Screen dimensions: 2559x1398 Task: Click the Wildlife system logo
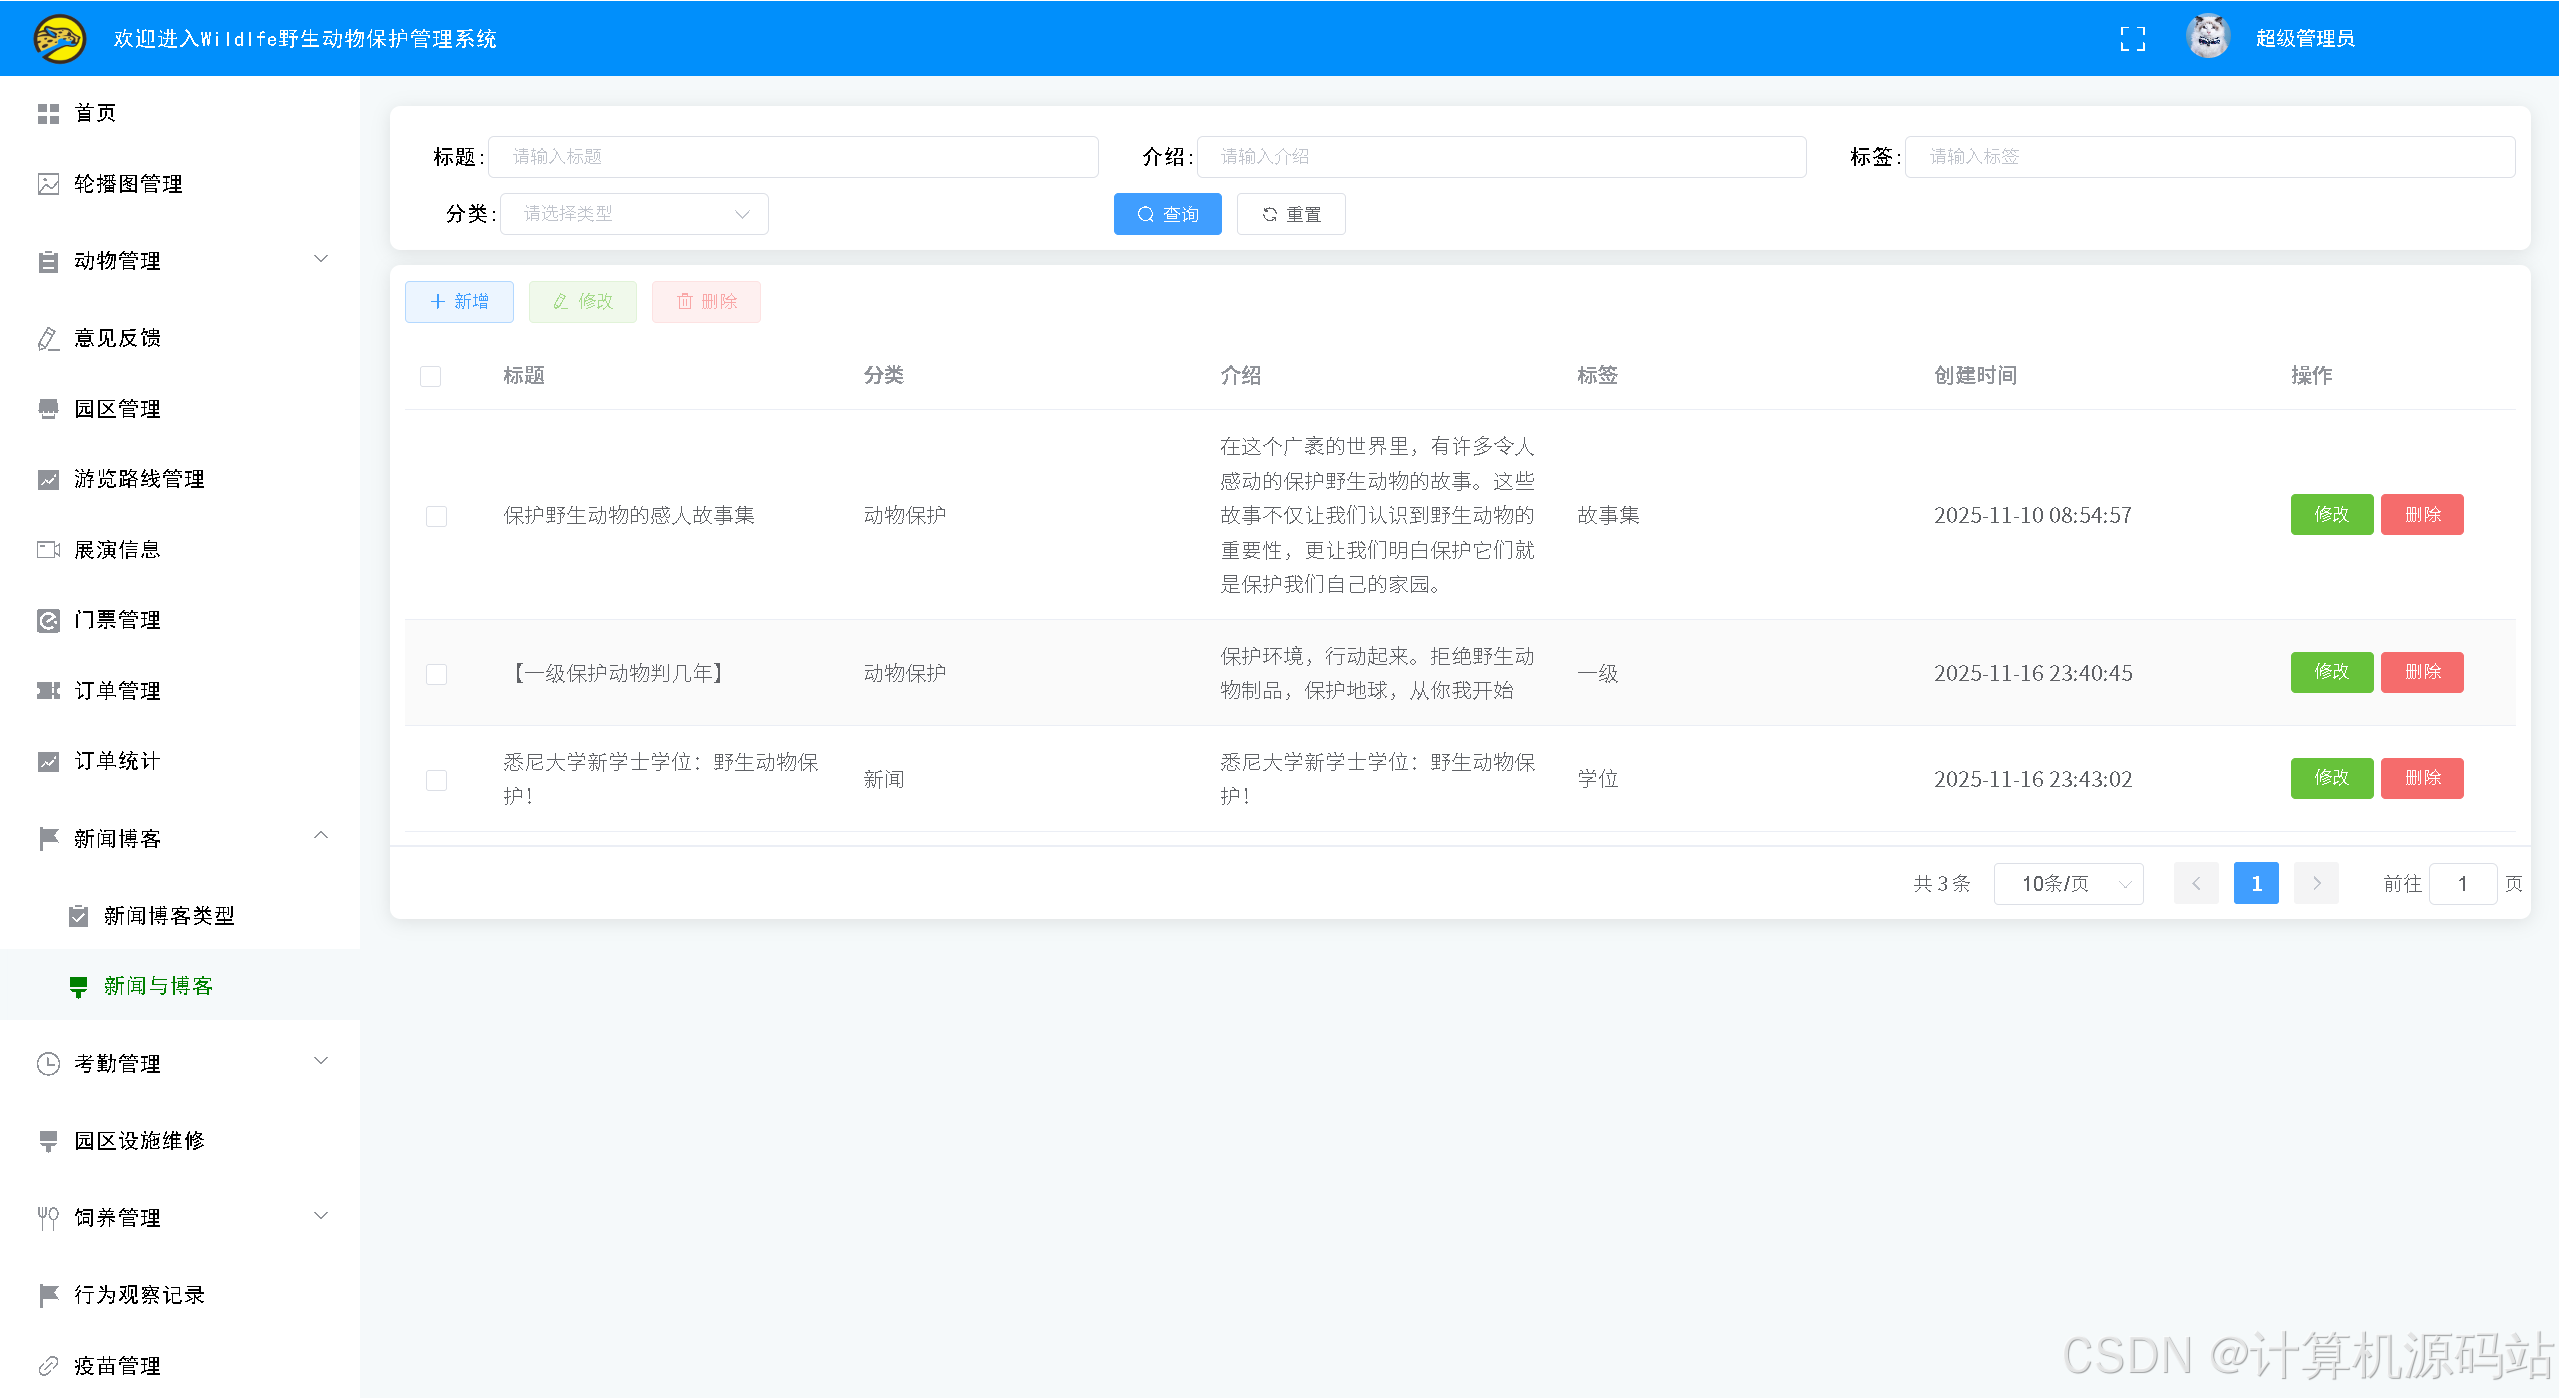[60, 39]
